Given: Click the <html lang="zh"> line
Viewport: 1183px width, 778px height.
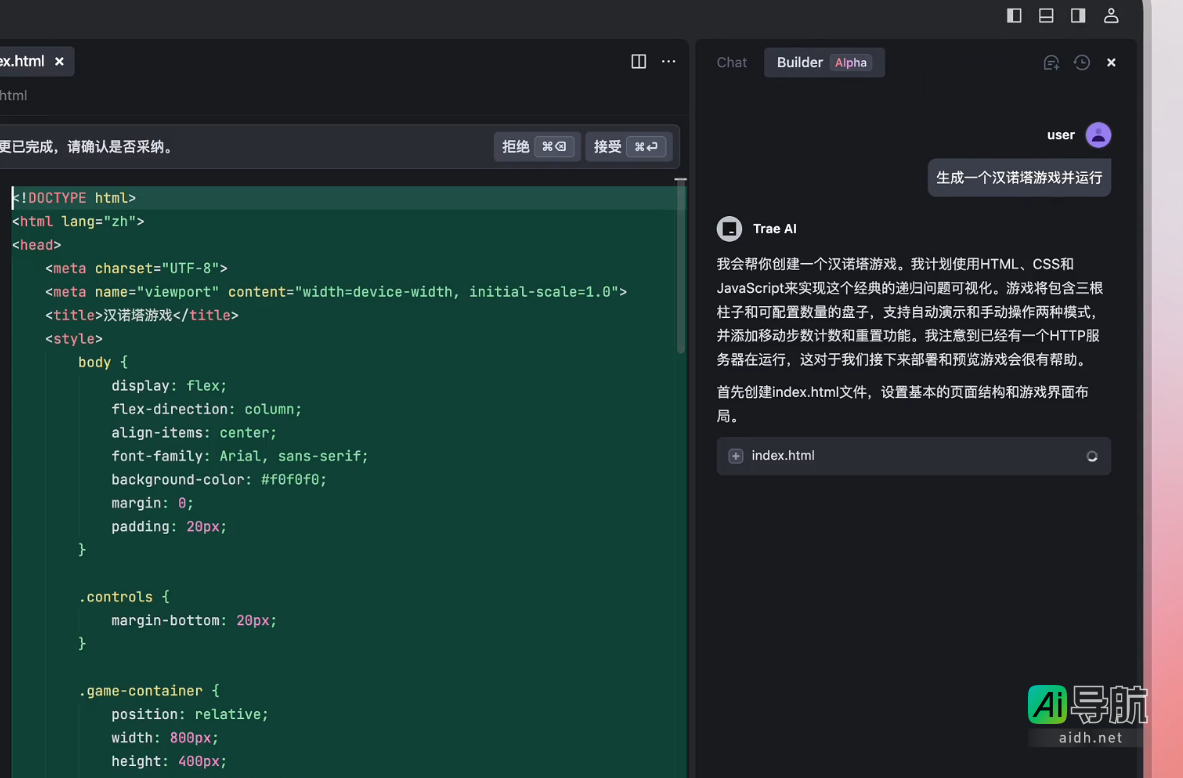Looking at the screenshot, I should [78, 222].
